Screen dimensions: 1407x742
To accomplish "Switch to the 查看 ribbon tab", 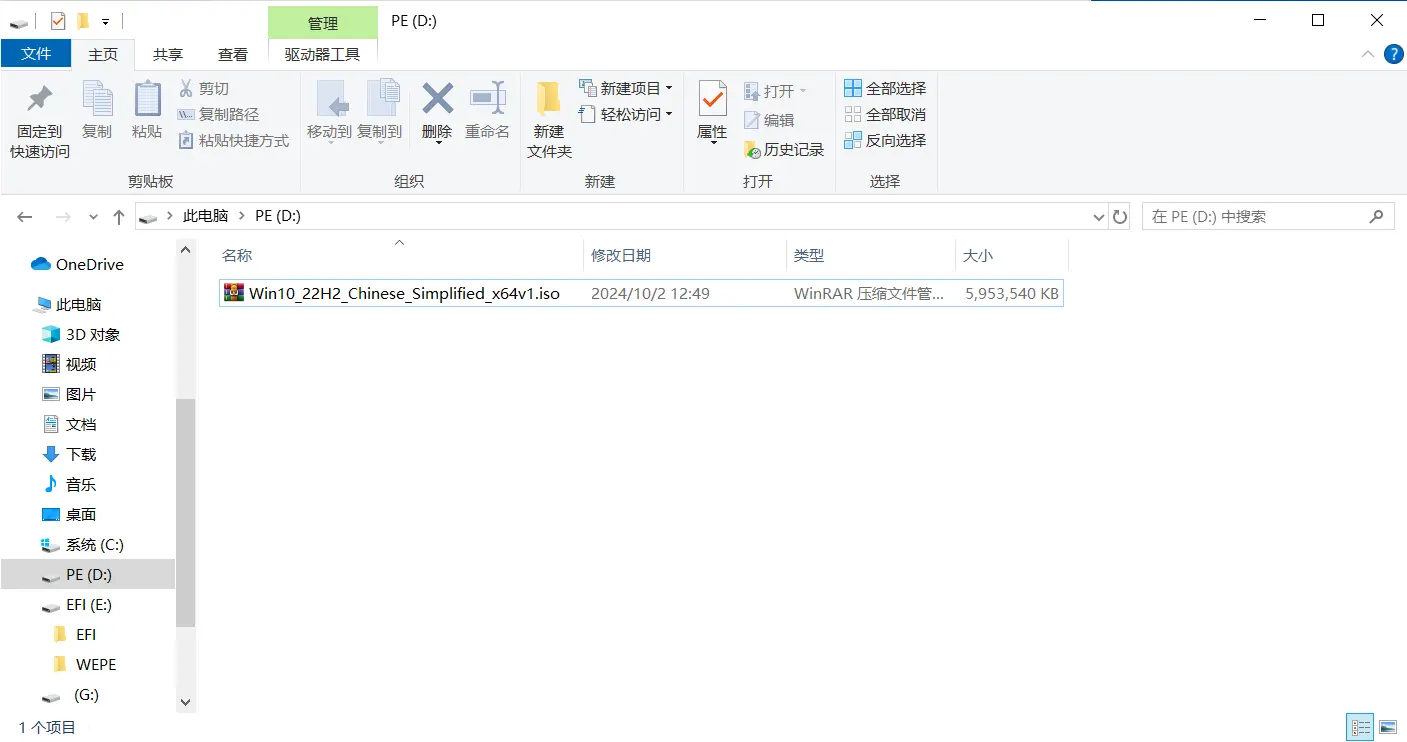I will pyautogui.click(x=233, y=54).
